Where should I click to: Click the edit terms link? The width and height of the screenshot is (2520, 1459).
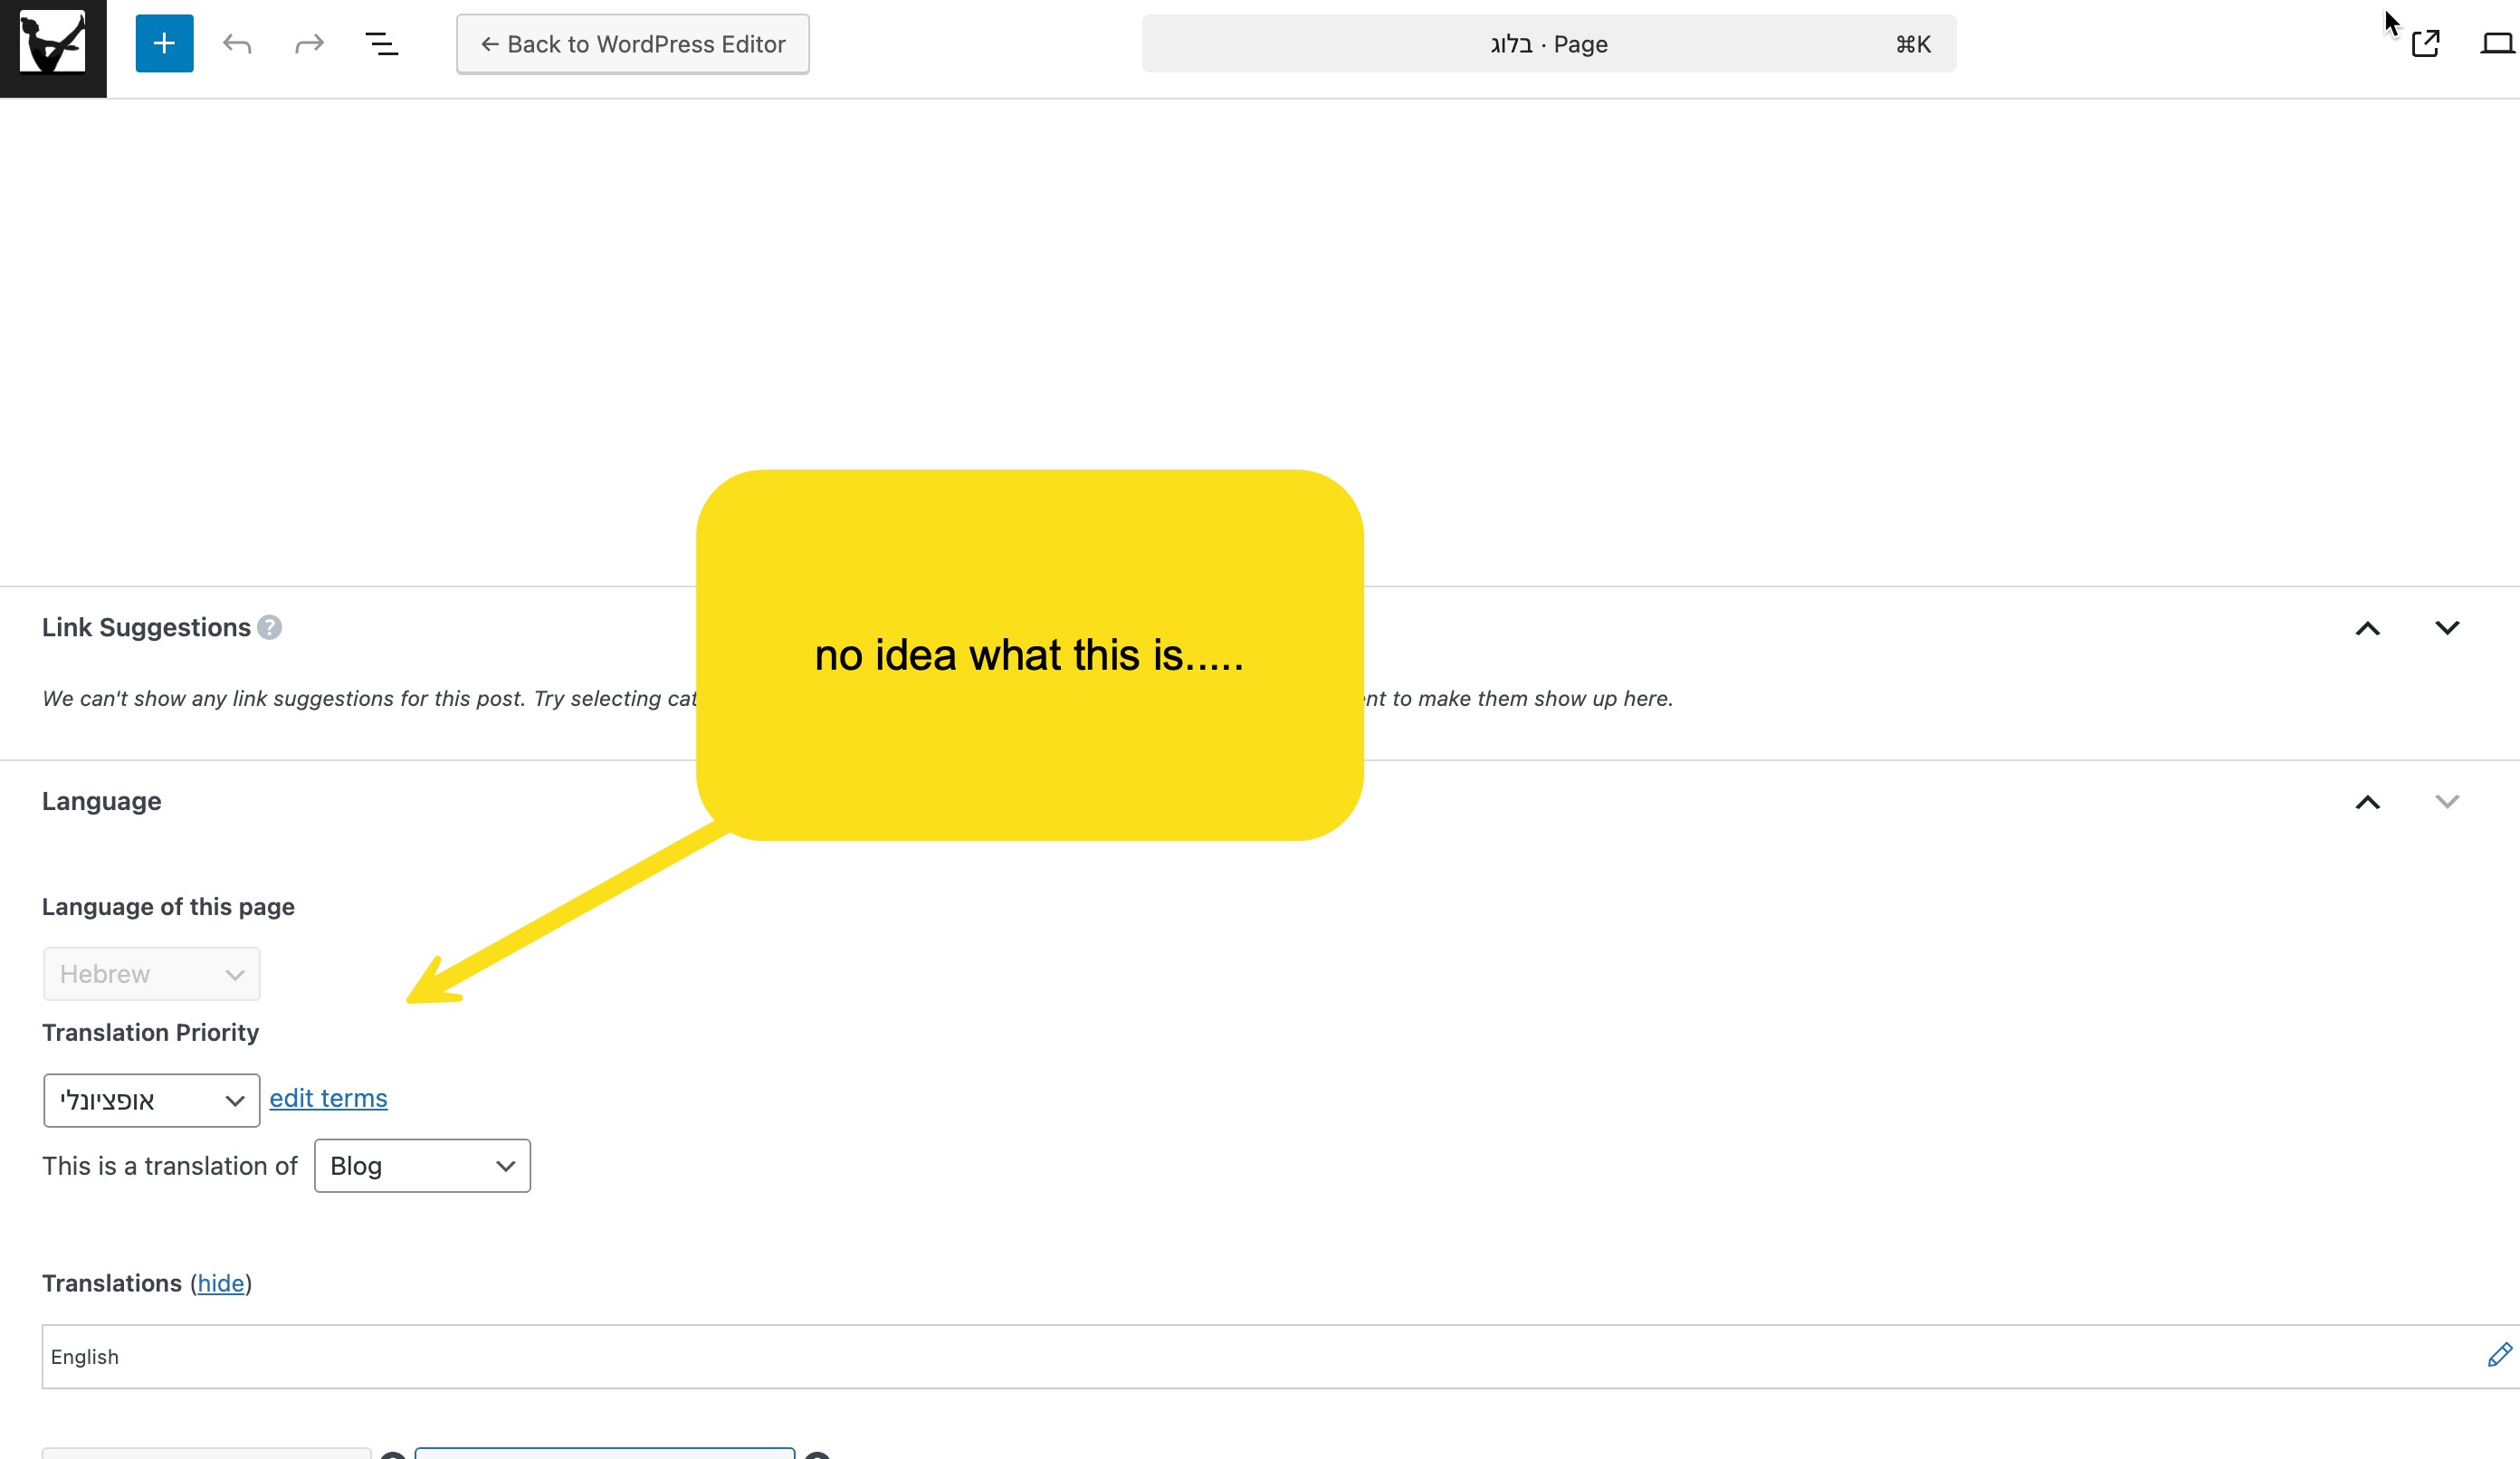point(328,1098)
